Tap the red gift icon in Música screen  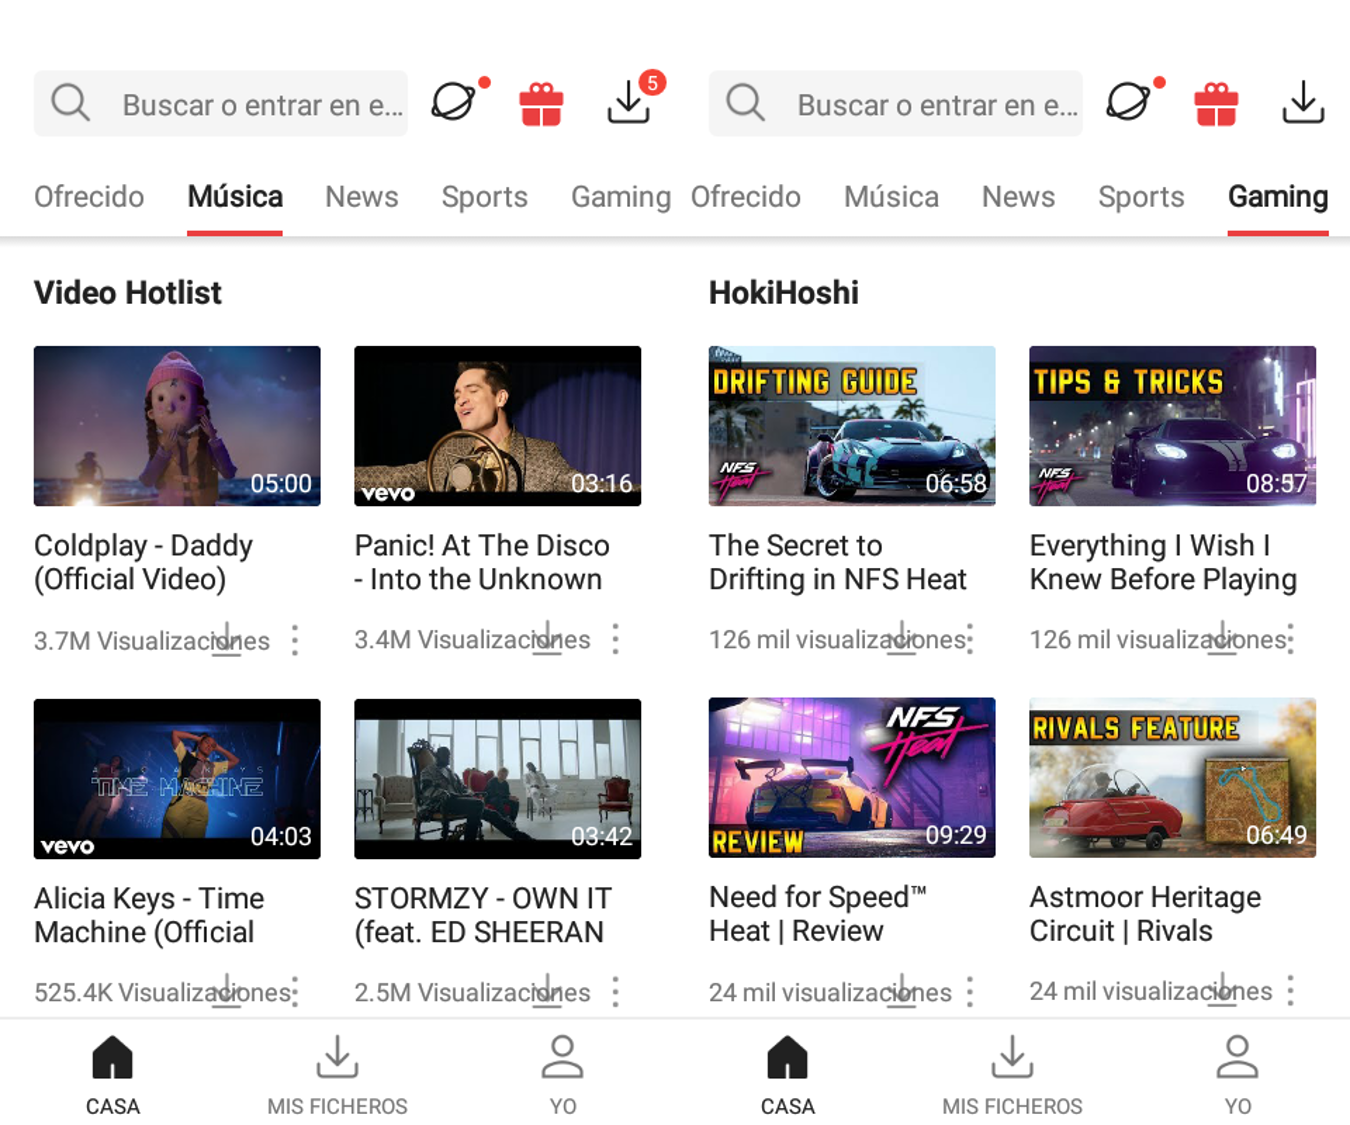click(x=541, y=104)
